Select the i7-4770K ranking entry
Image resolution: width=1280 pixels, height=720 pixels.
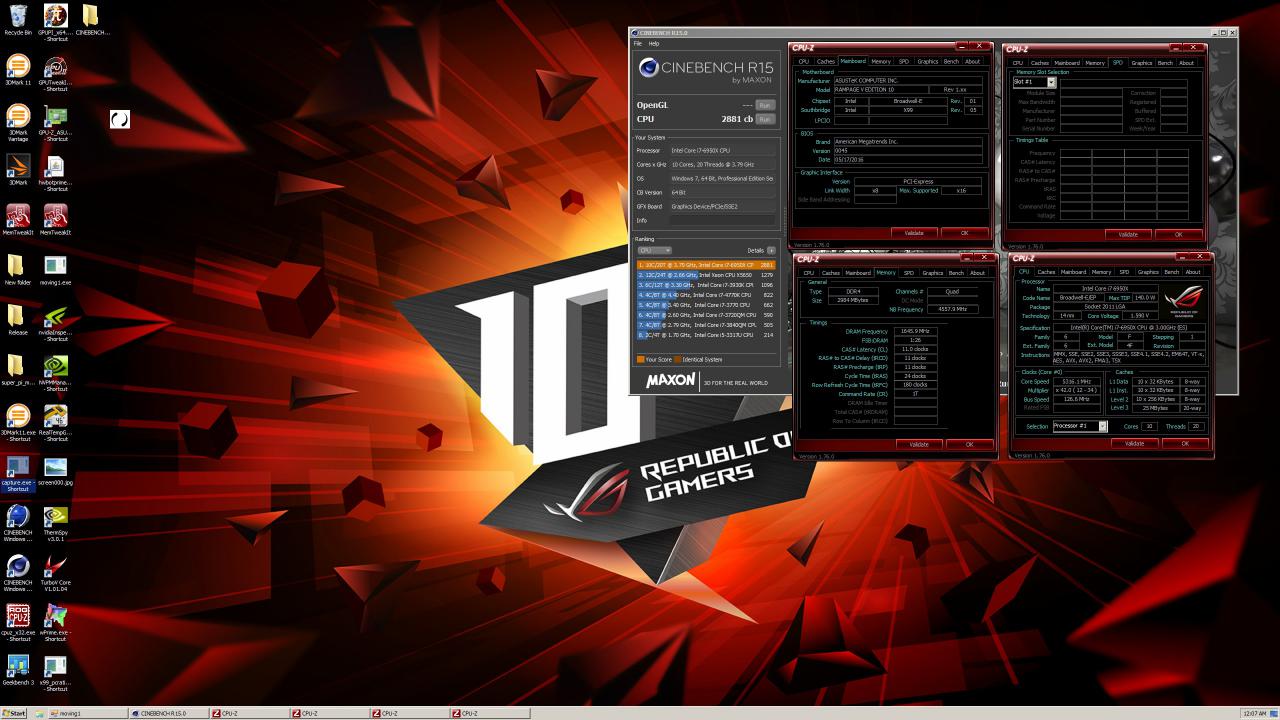tap(705, 295)
